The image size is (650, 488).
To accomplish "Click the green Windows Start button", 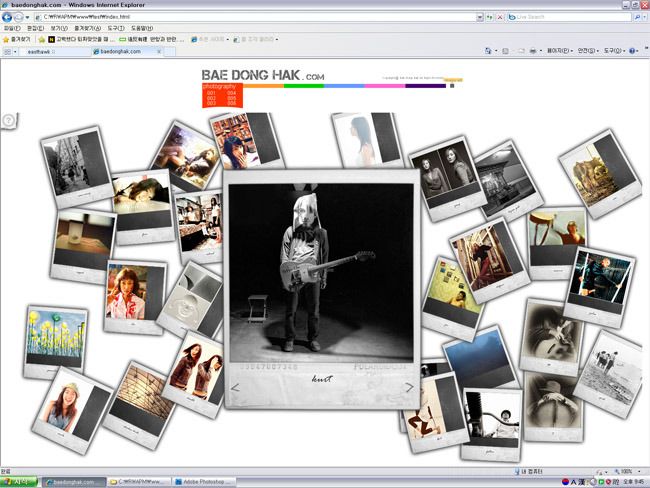I will pyautogui.click(x=19, y=482).
